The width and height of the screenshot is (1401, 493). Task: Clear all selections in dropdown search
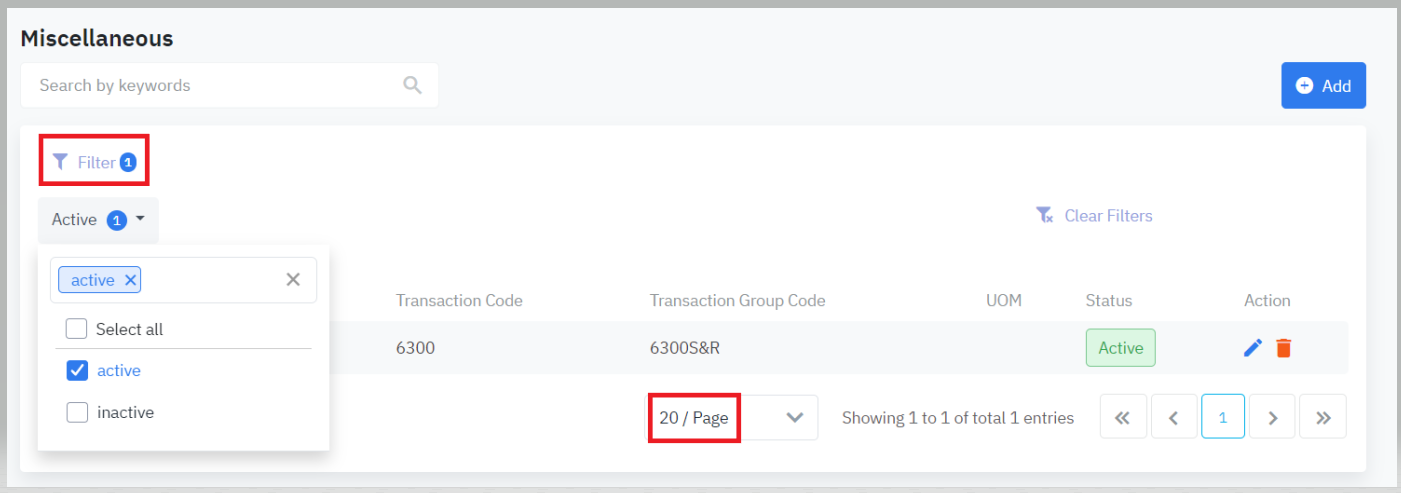click(x=293, y=280)
